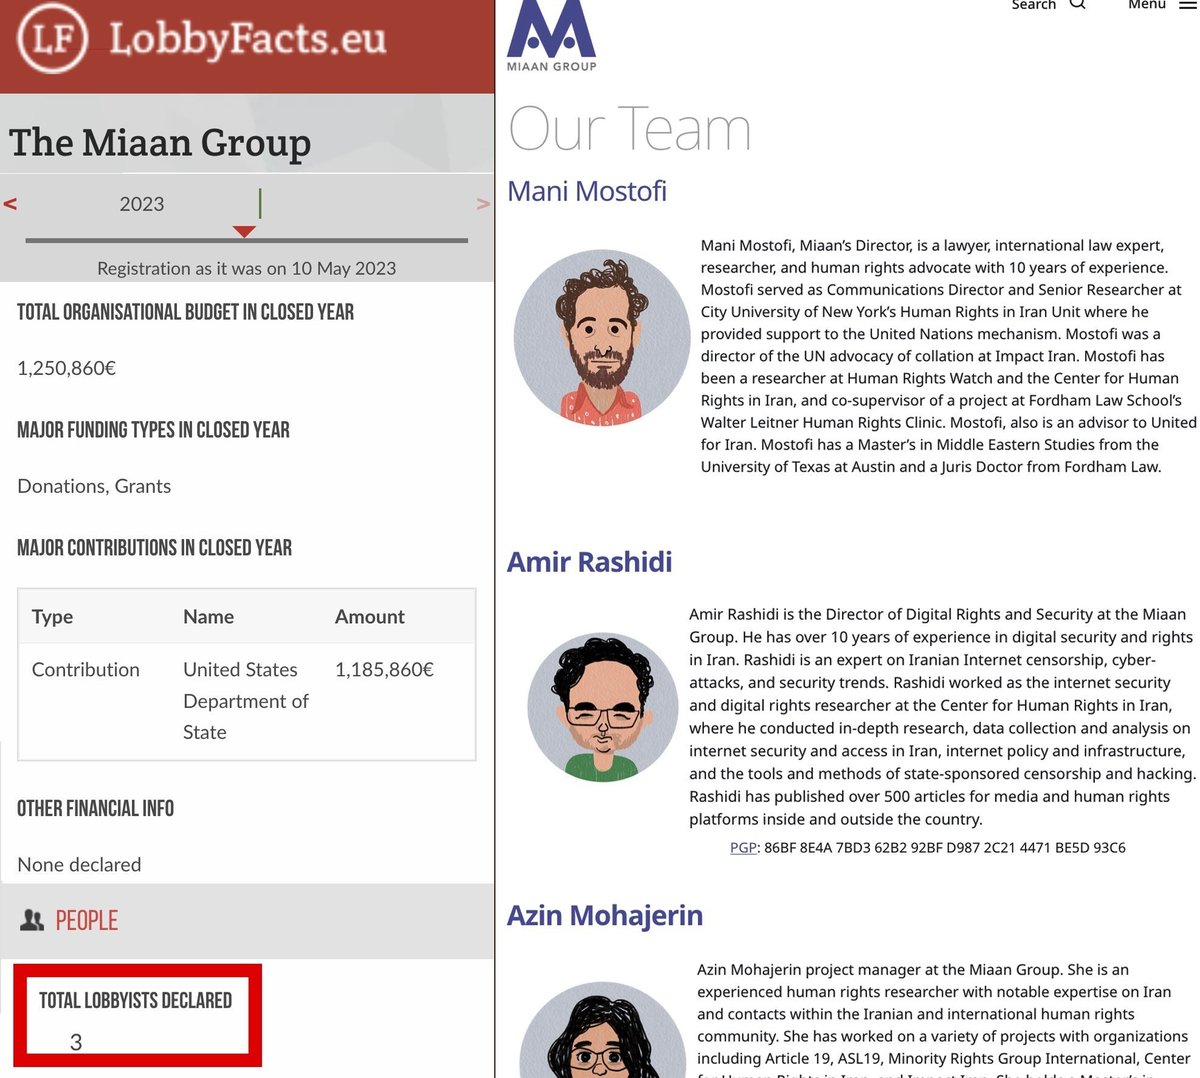Click Major Funding Types heading

153,430
